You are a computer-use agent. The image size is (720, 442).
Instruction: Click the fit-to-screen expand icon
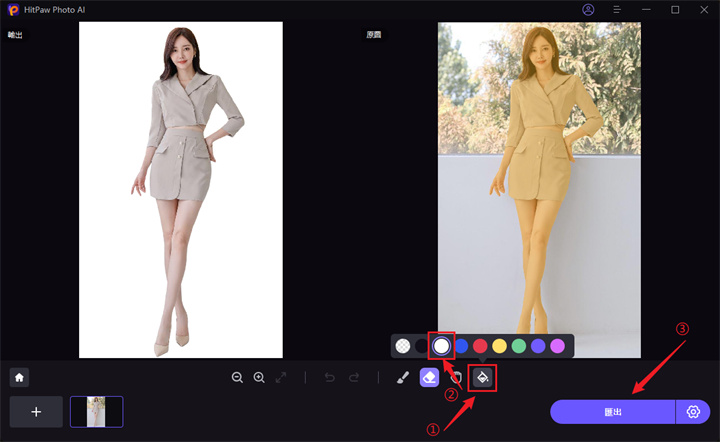tap(281, 378)
